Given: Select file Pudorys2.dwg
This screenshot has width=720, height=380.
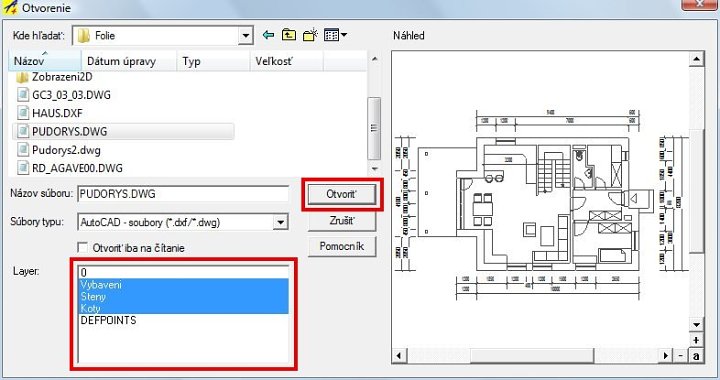Looking at the screenshot, I should click(66, 150).
